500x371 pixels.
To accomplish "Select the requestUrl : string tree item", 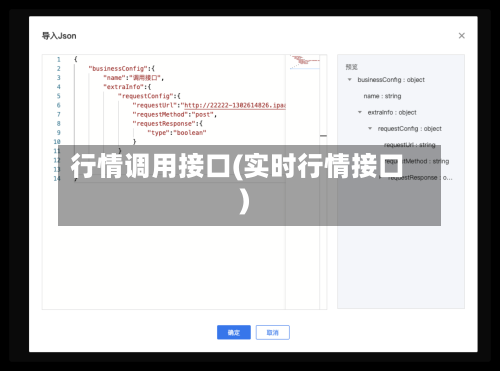I will pos(410,145).
